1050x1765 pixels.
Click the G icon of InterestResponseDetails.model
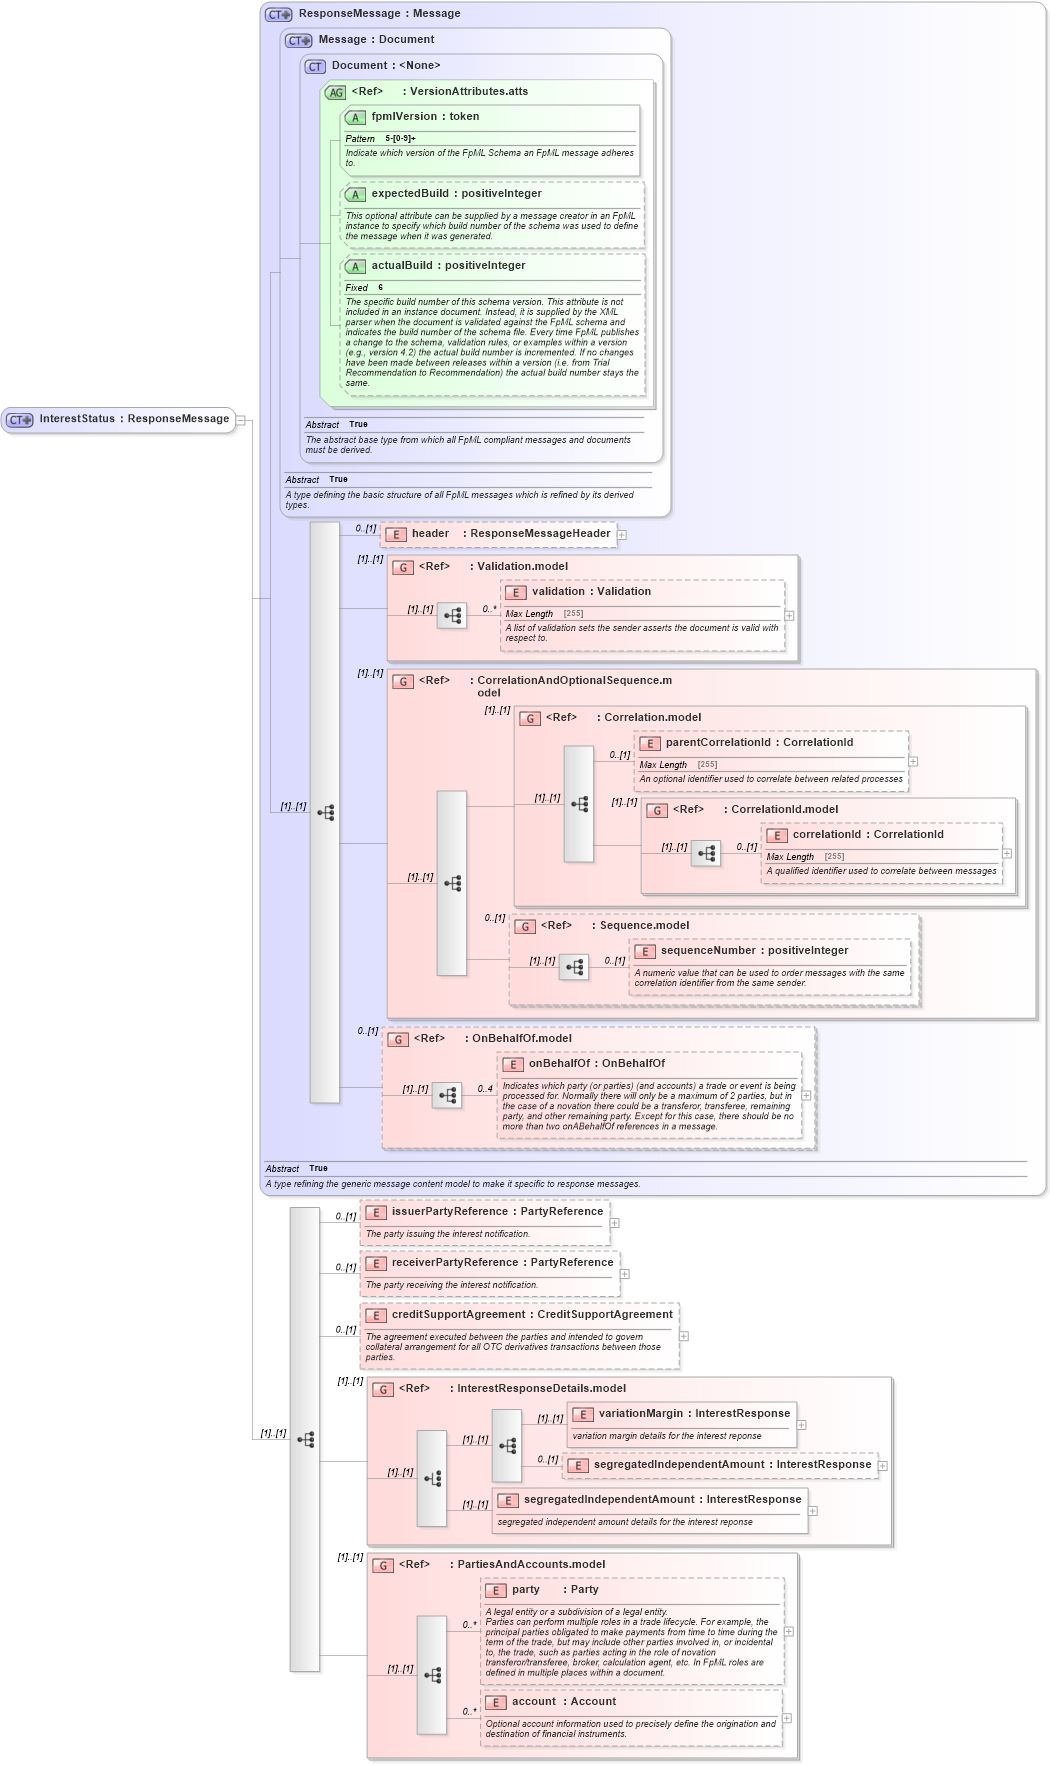[x=383, y=1389]
